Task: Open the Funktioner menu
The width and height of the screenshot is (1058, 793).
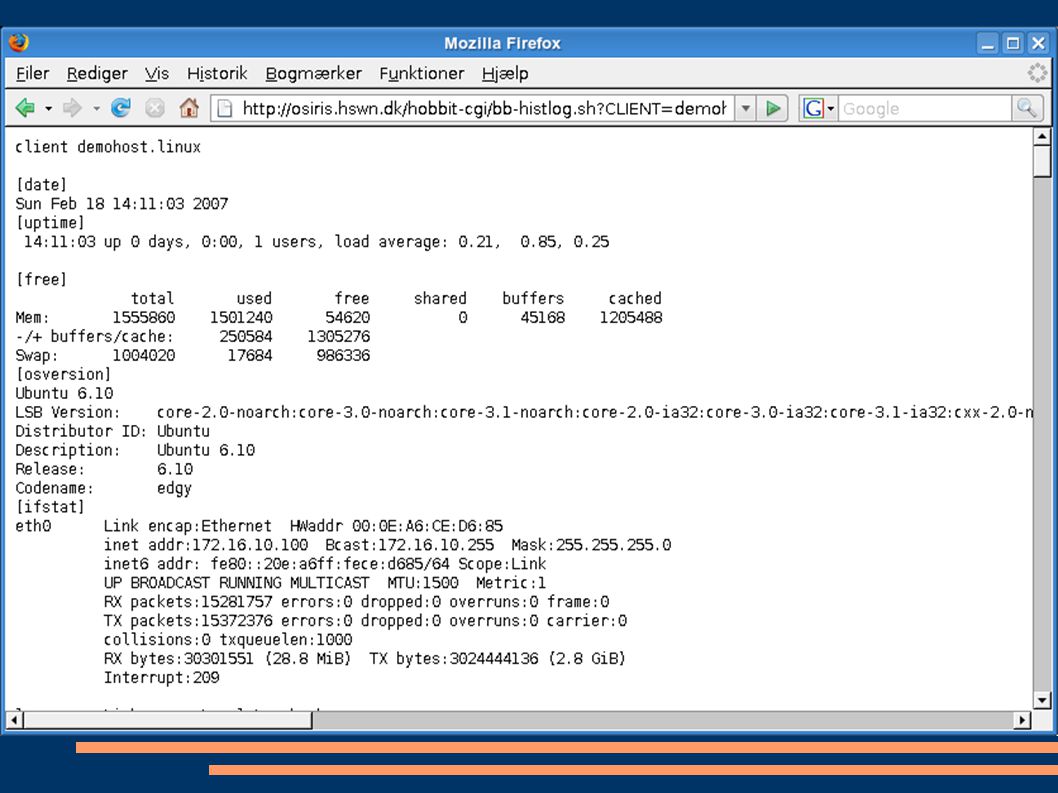Action: [422, 74]
